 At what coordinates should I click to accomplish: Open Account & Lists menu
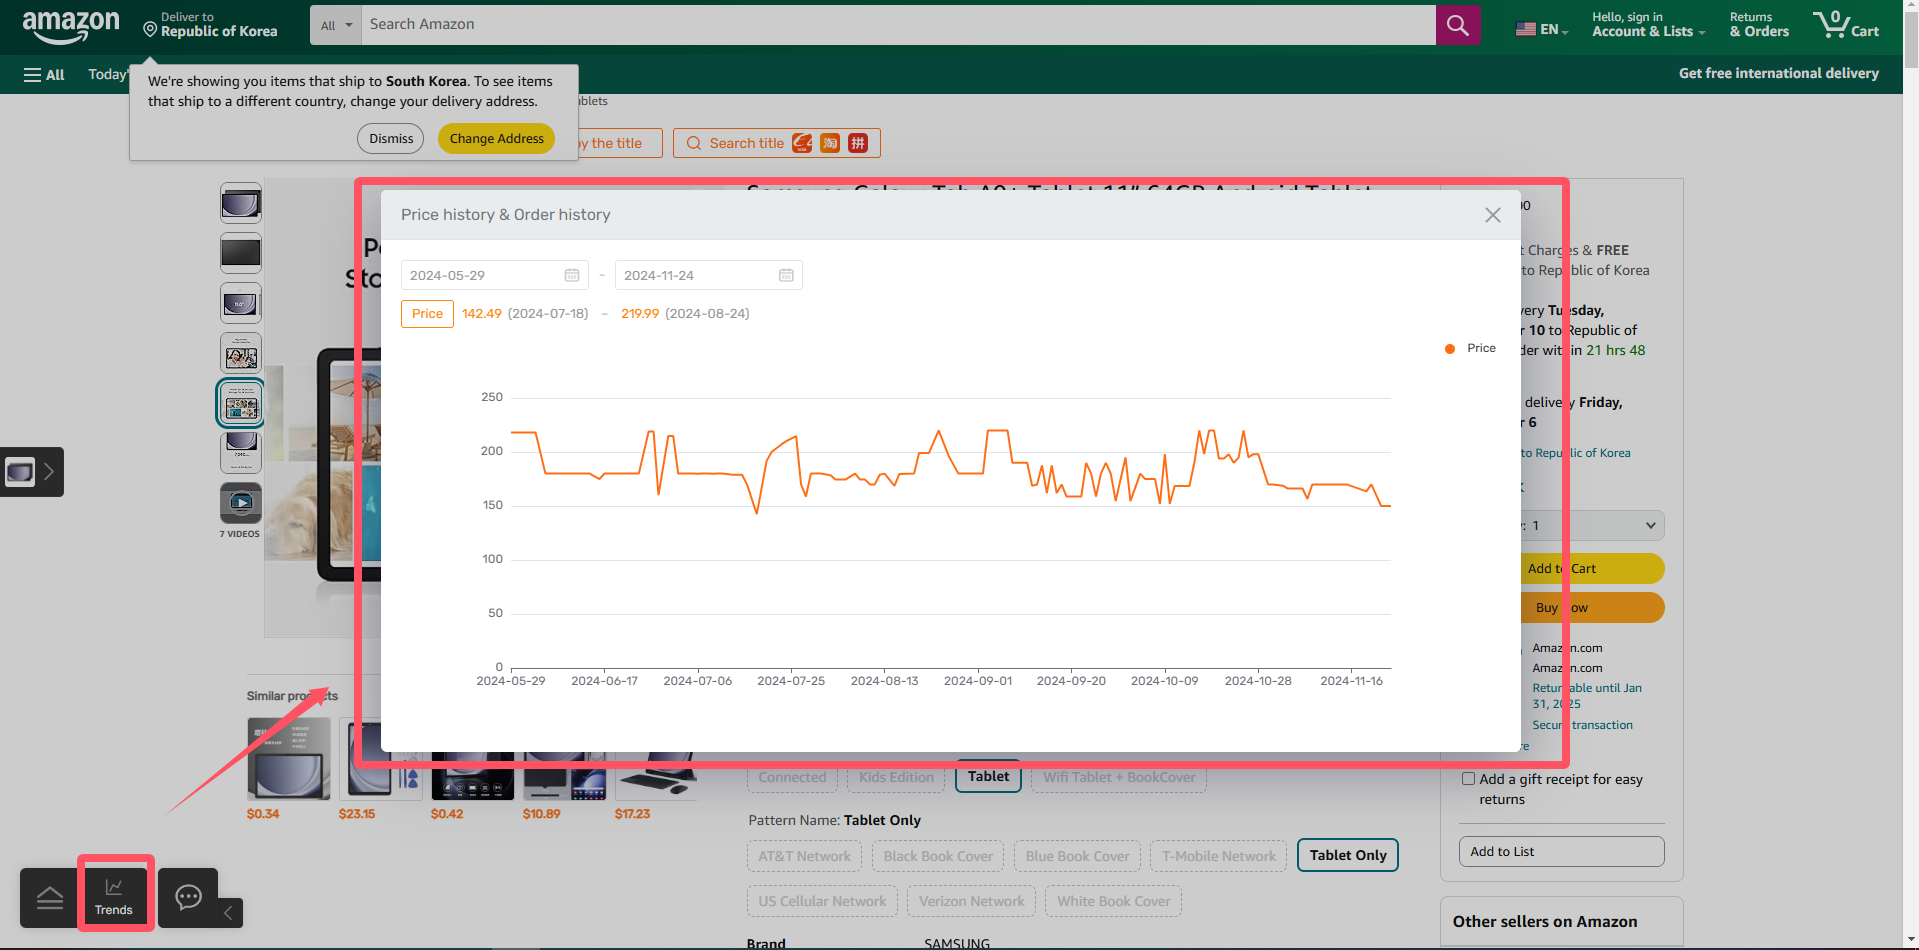(1648, 25)
